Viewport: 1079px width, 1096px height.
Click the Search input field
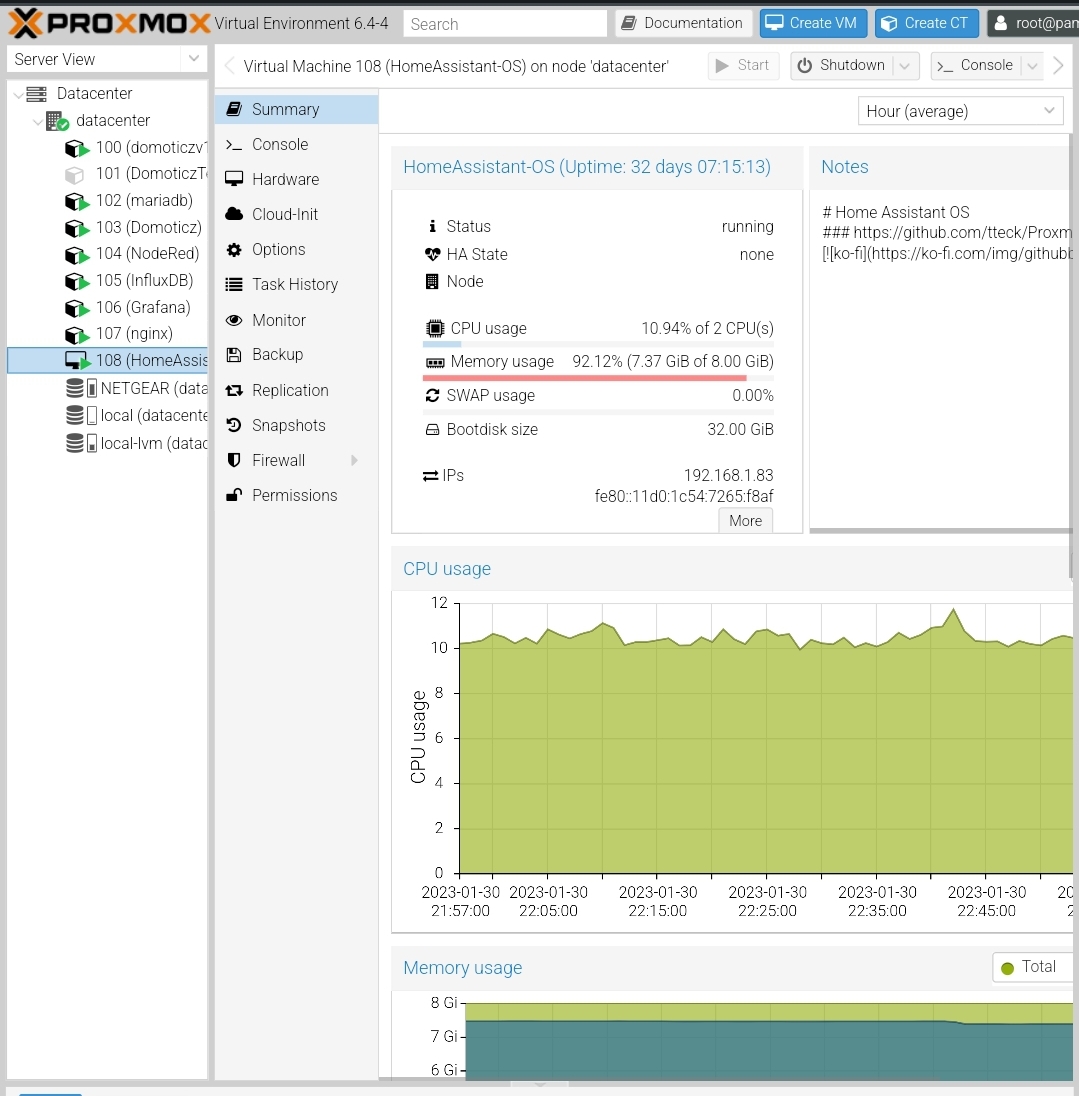505,24
